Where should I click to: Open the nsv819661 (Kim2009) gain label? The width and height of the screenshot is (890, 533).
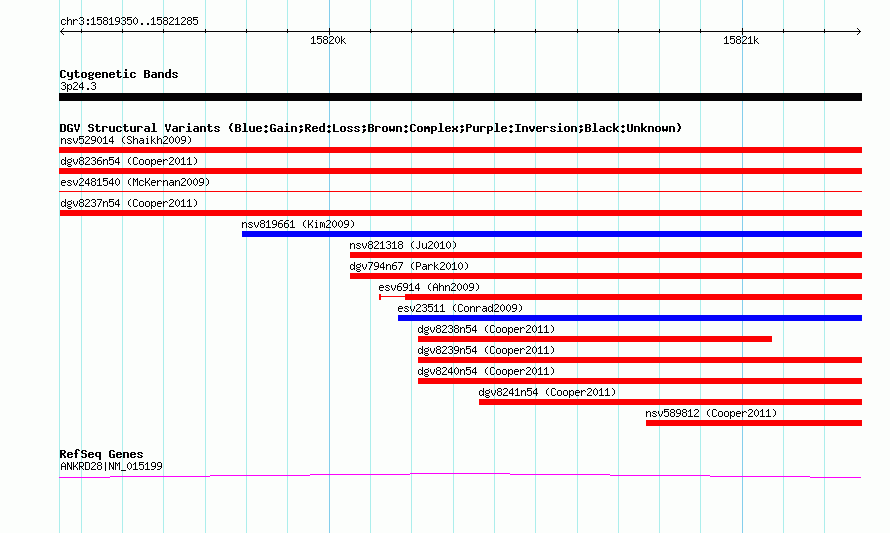point(298,224)
